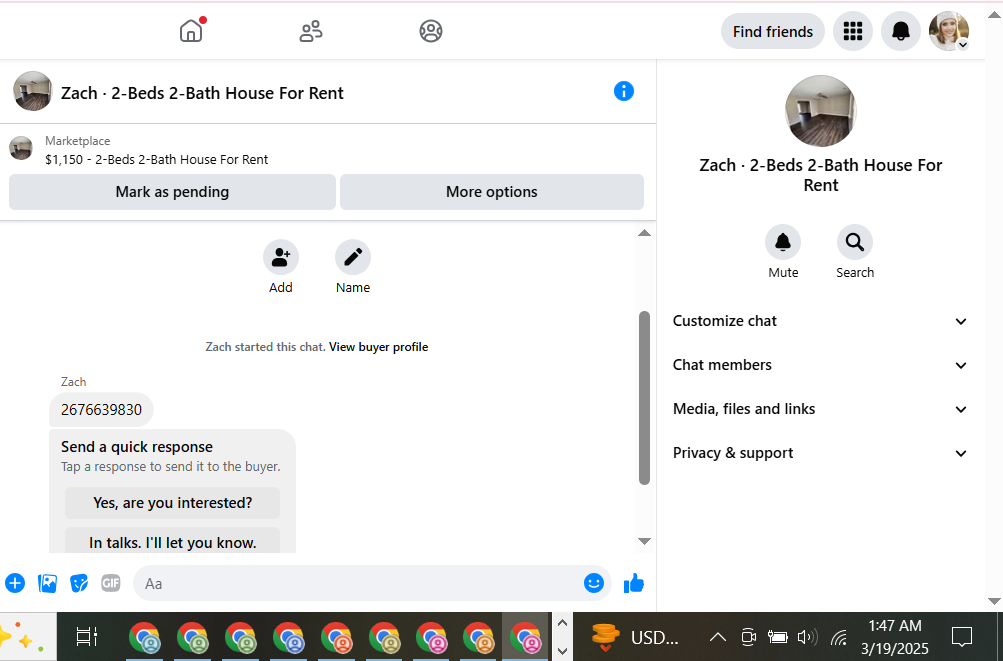Click the large listing photo in sidebar

pyautogui.click(x=821, y=111)
